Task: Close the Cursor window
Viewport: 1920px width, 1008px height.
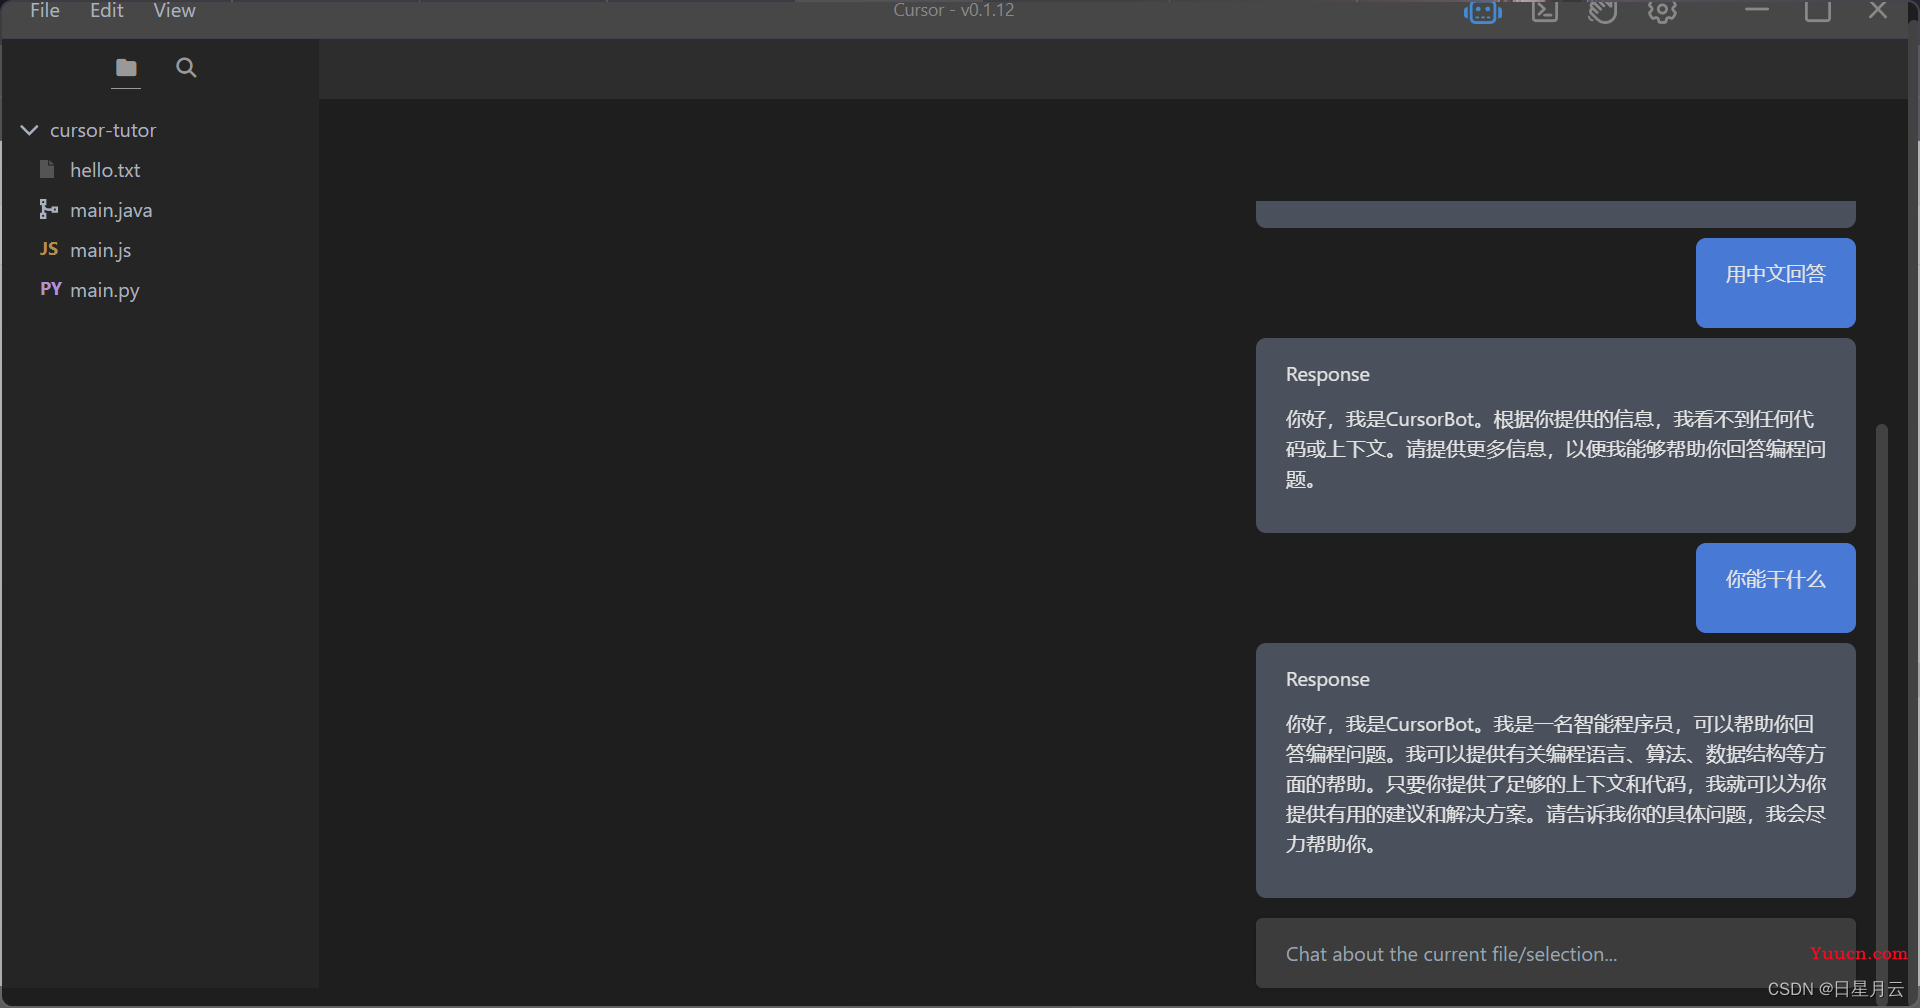Action: (x=1878, y=10)
